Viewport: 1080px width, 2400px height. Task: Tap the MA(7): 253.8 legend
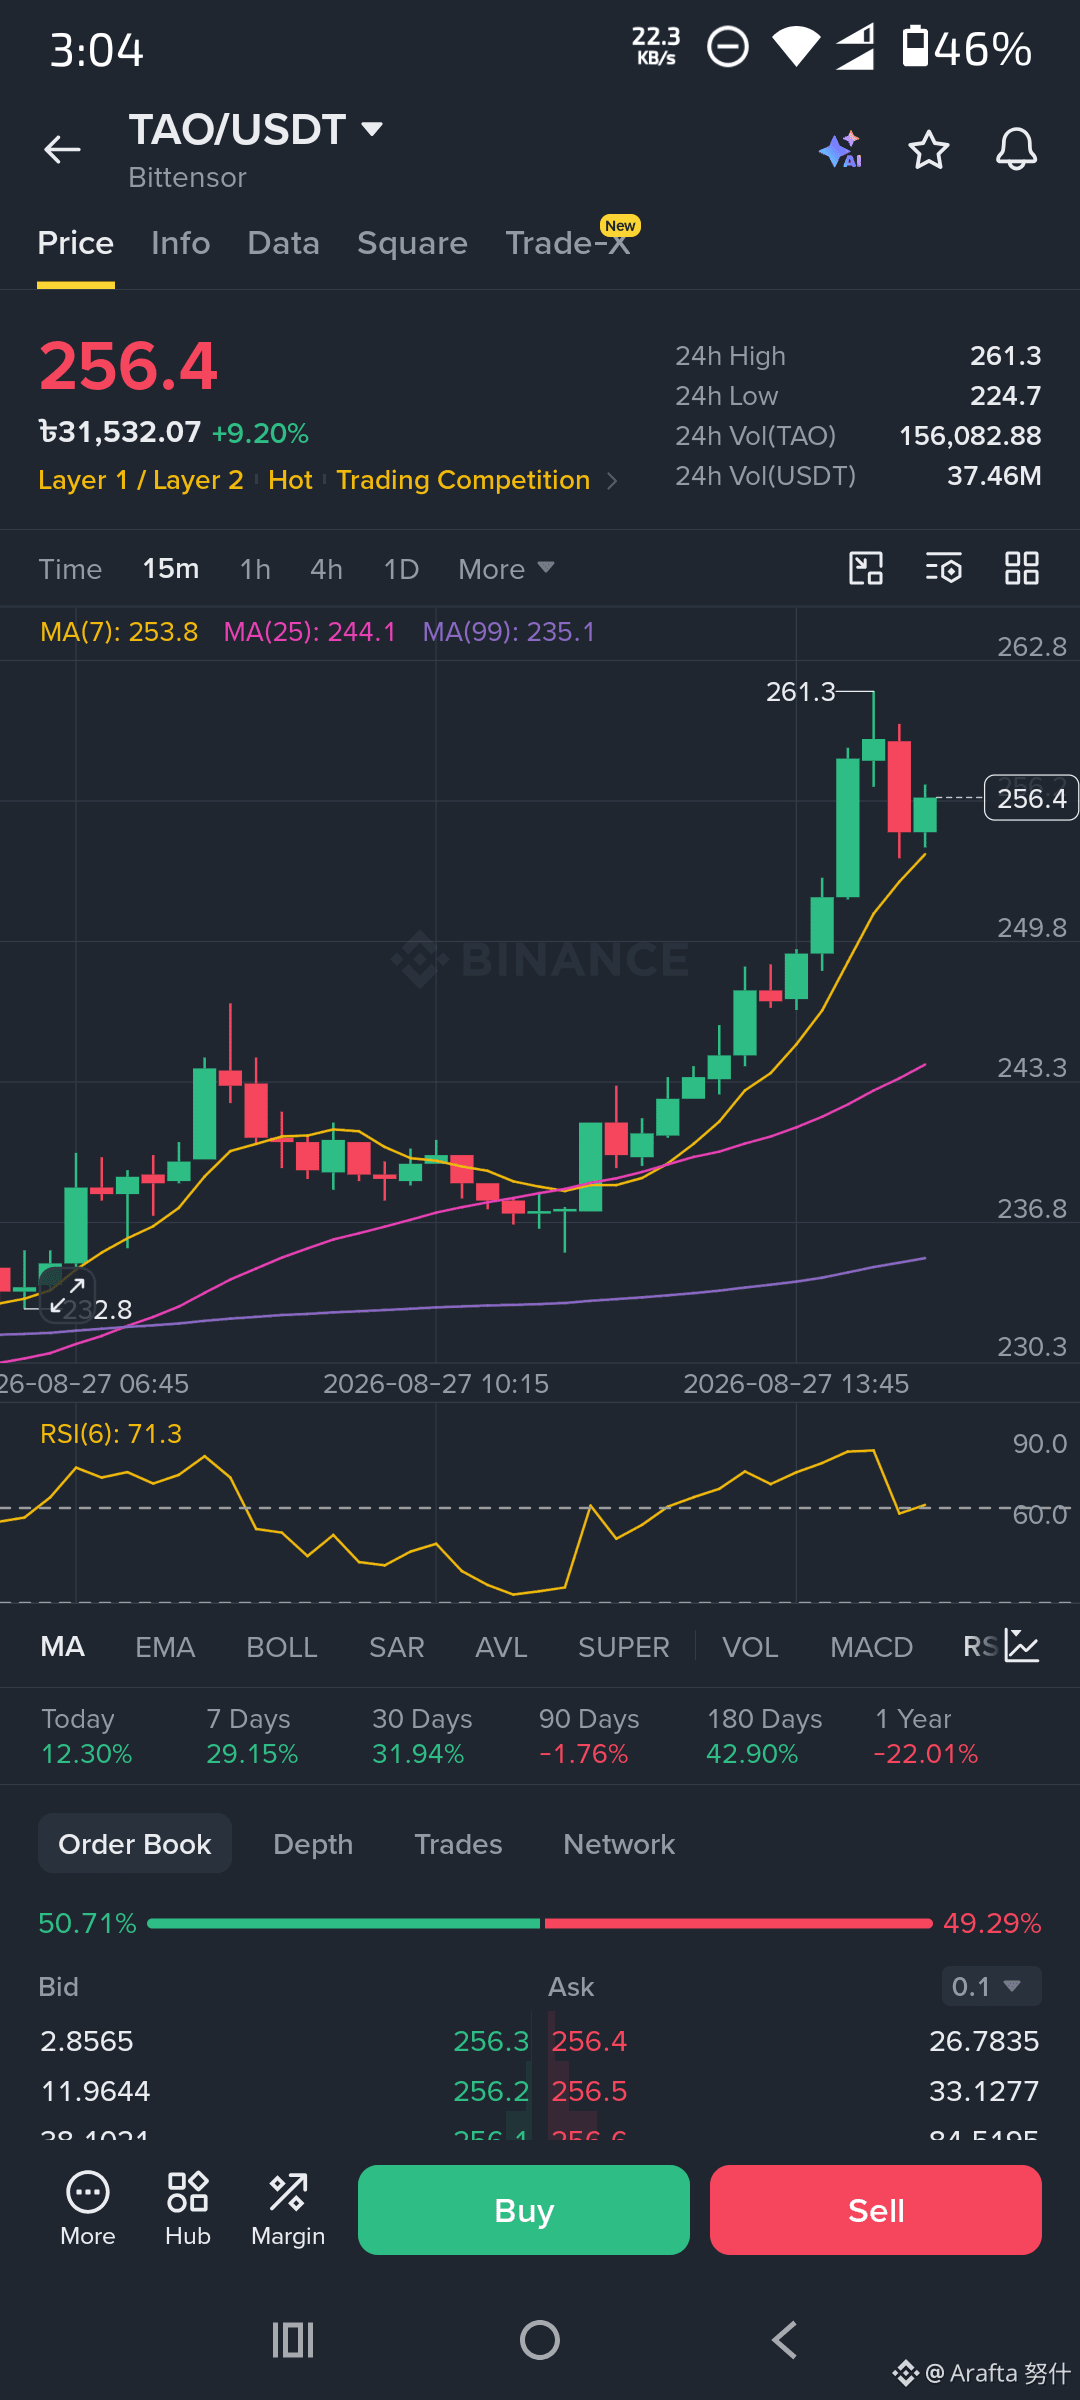pos(119,632)
